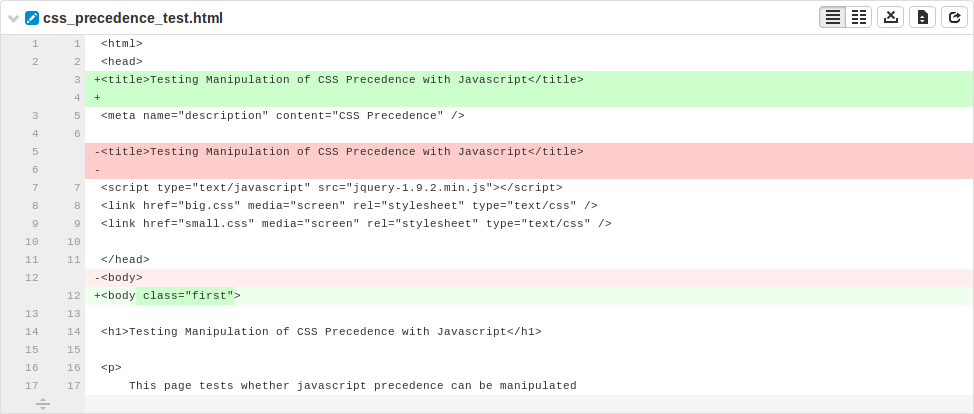Click new line number 12 for added body tag
This screenshot has width=974, height=414.
[73, 295]
